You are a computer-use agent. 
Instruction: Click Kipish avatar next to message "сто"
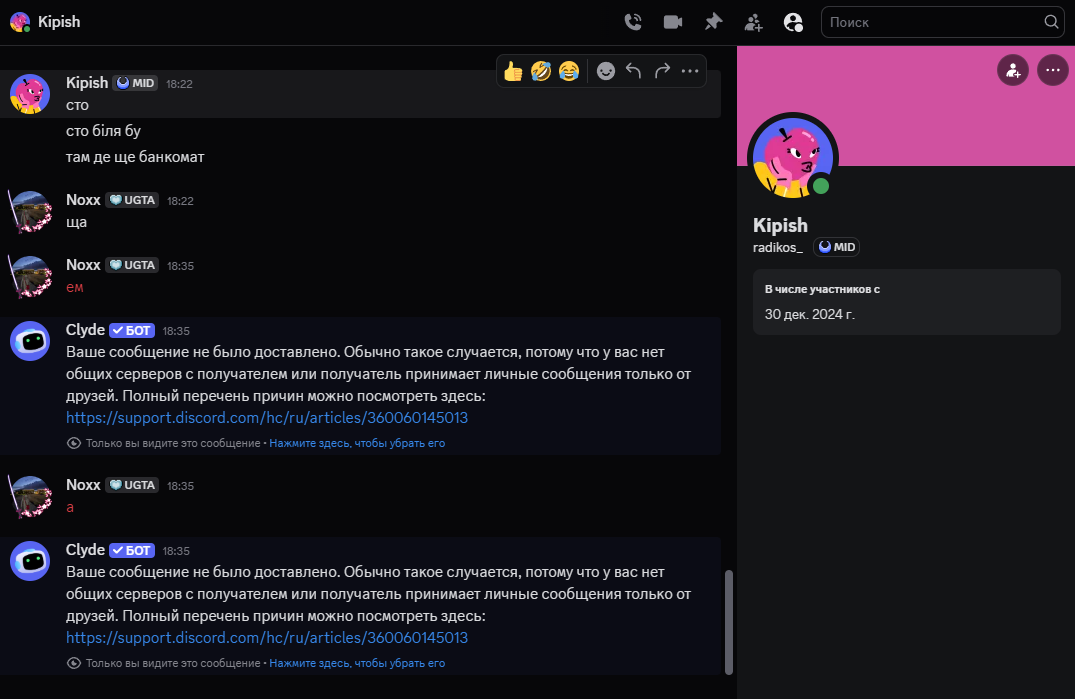(30, 94)
